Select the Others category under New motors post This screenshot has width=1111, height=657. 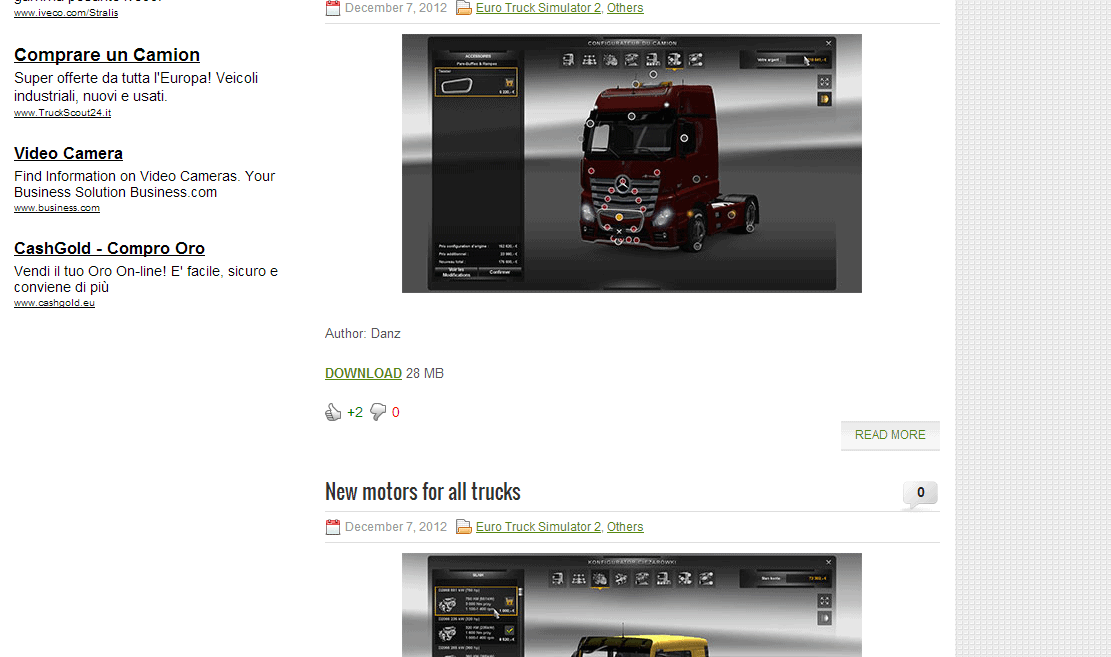tap(625, 527)
